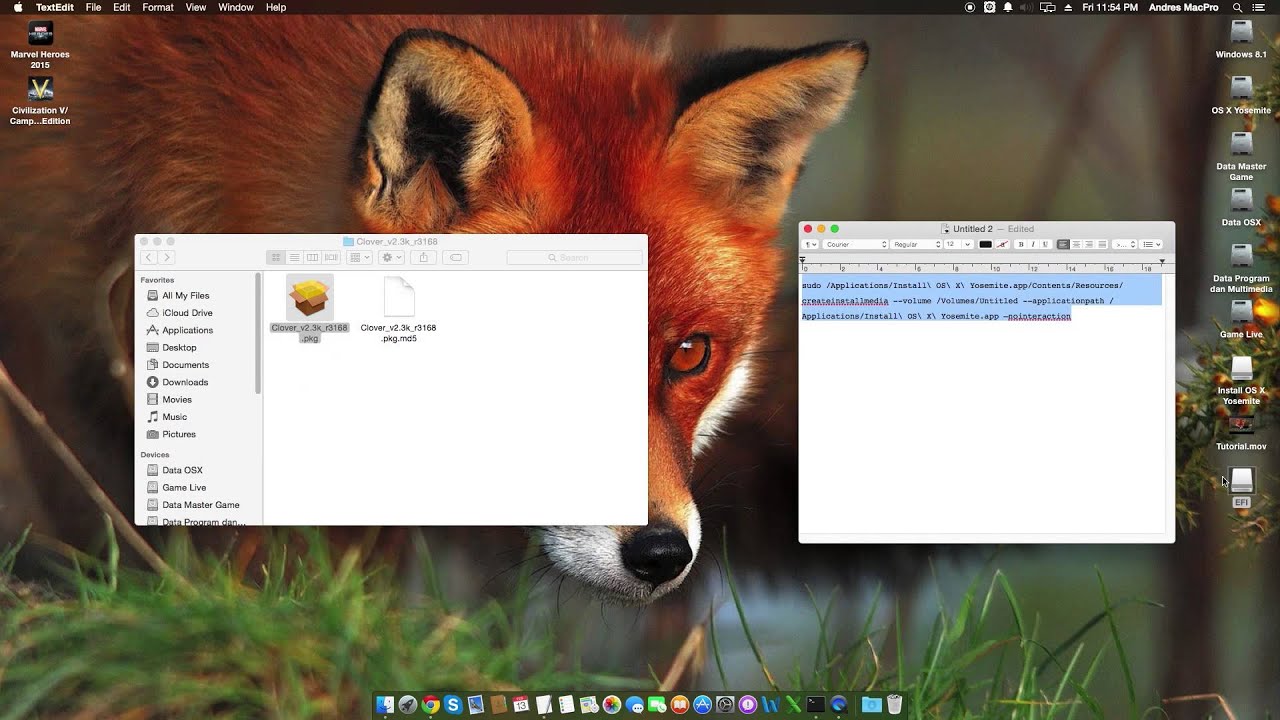Select Desktop in Finder sidebar
Viewport: 1280px width, 720px height.
(179, 348)
